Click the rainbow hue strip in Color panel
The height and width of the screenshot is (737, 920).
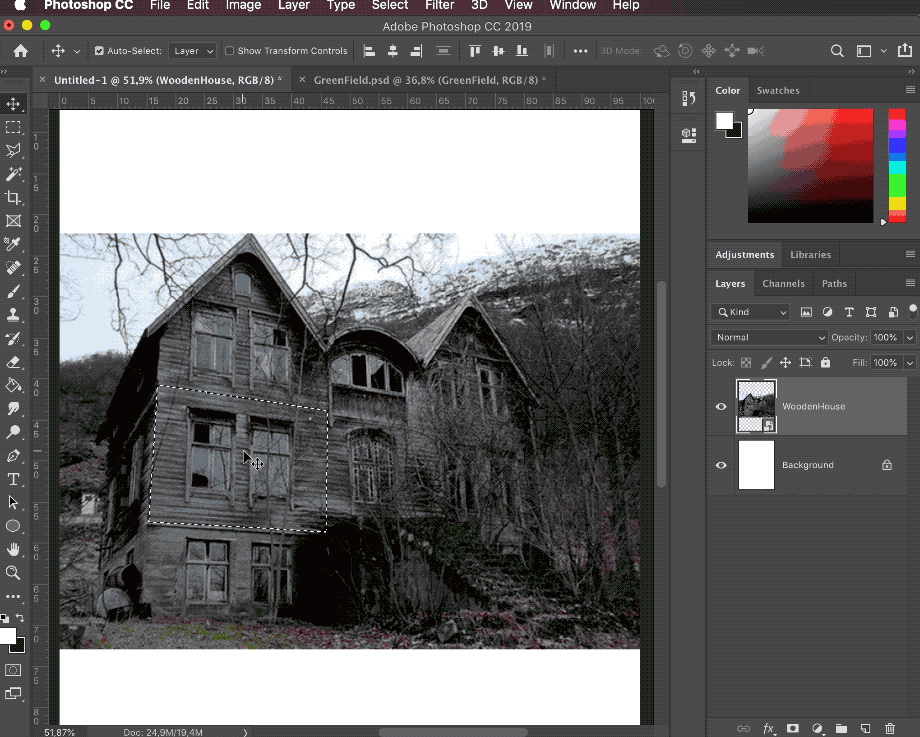click(x=897, y=165)
